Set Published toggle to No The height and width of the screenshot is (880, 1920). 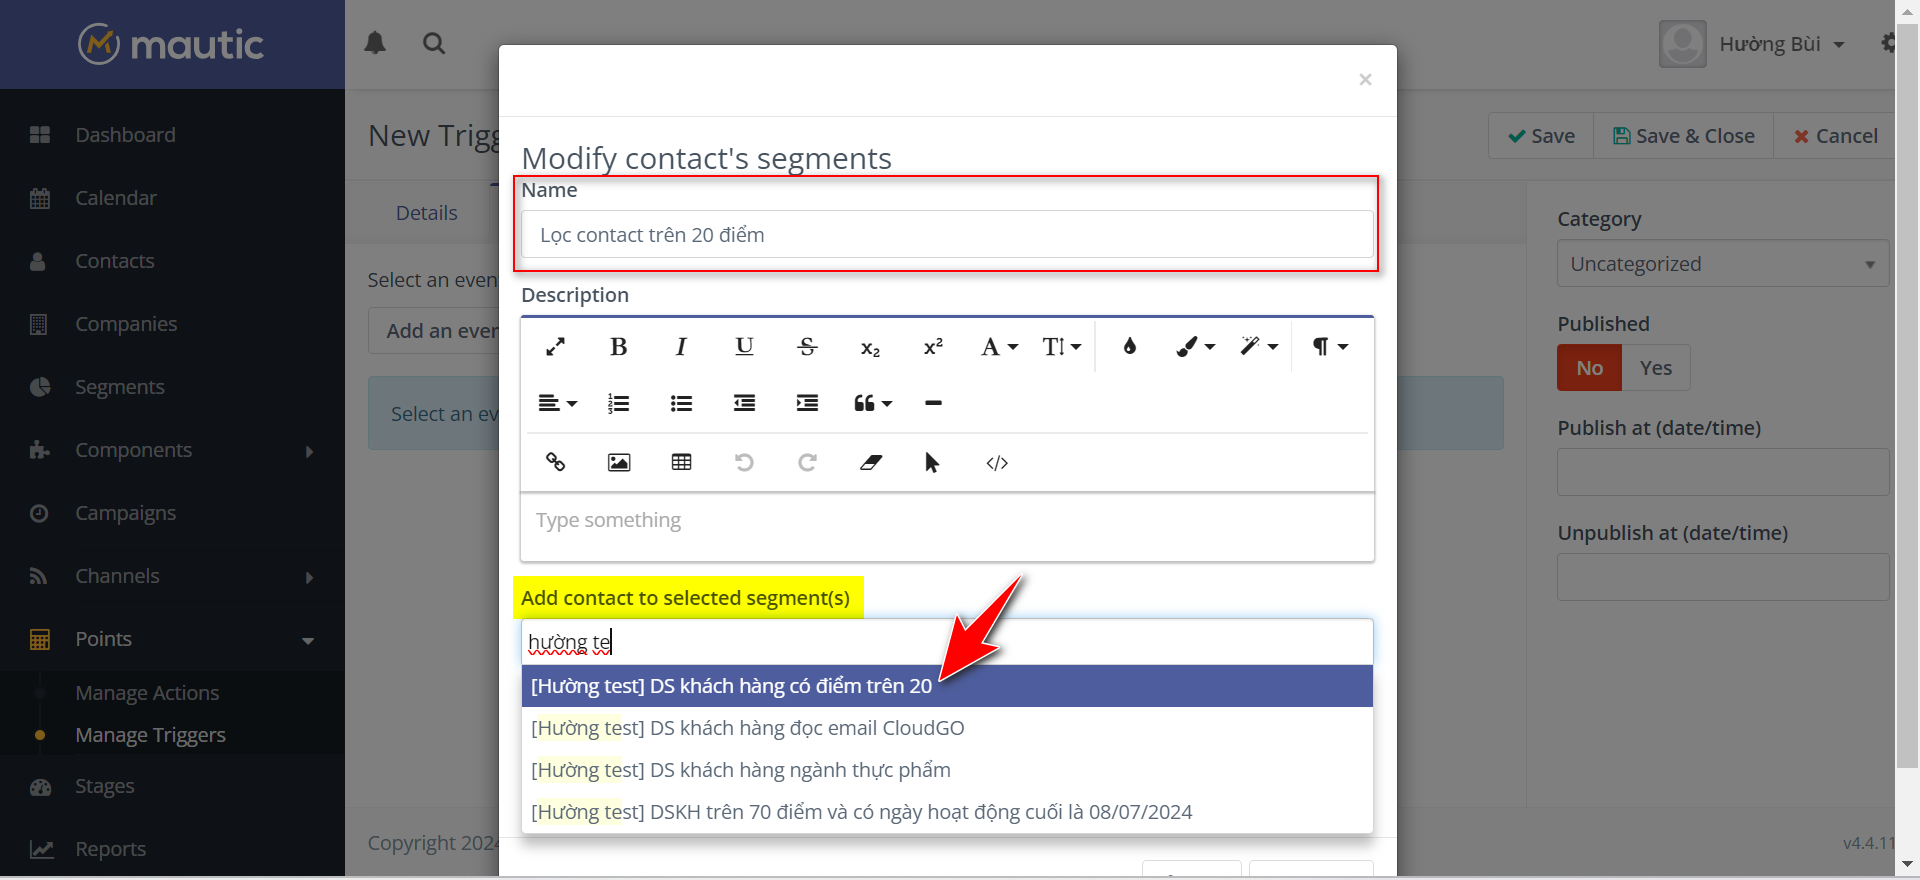pos(1589,368)
